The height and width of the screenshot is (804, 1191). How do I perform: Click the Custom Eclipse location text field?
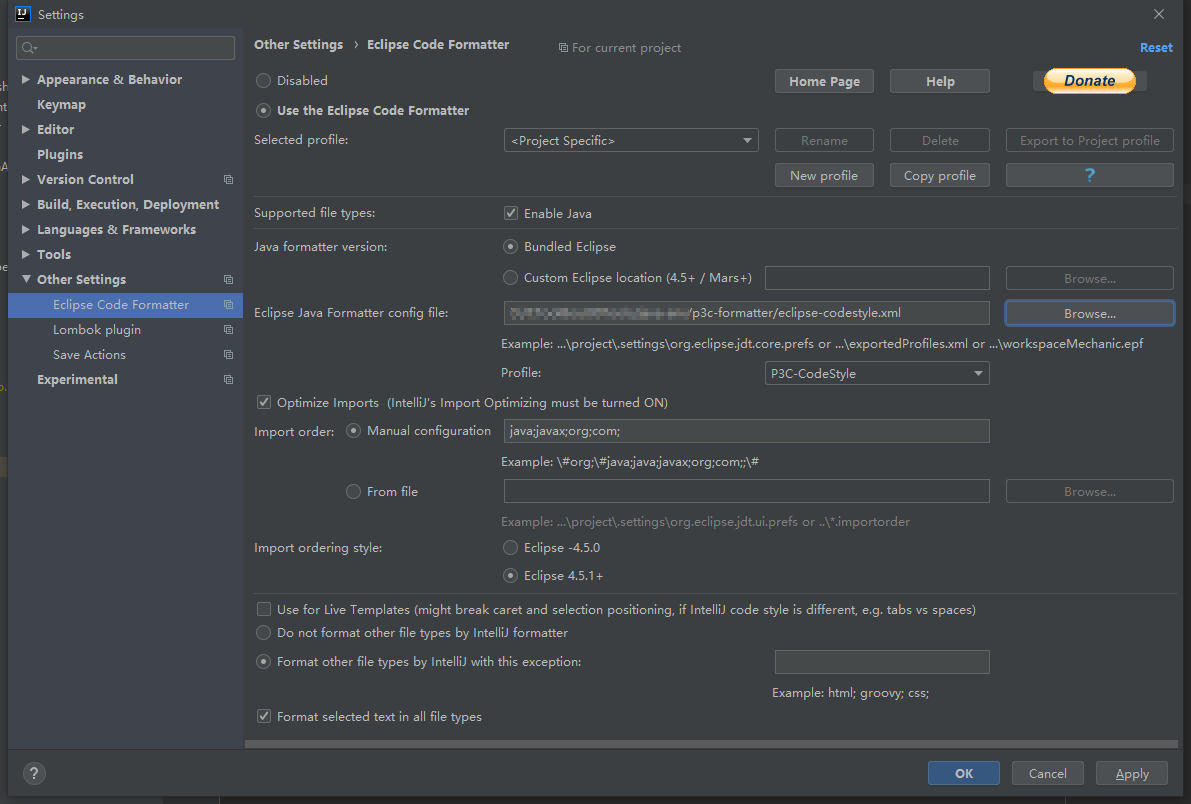(x=877, y=278)
